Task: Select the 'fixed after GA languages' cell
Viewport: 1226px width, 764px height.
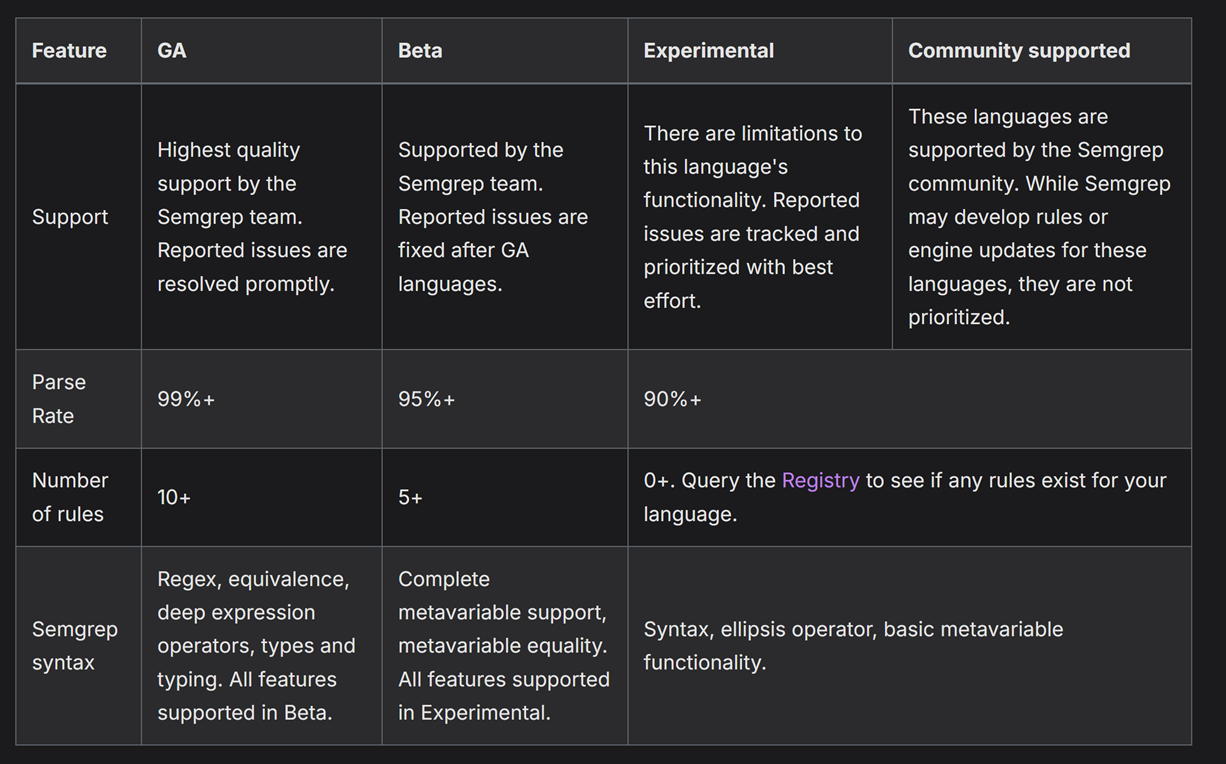Action: 493,217
